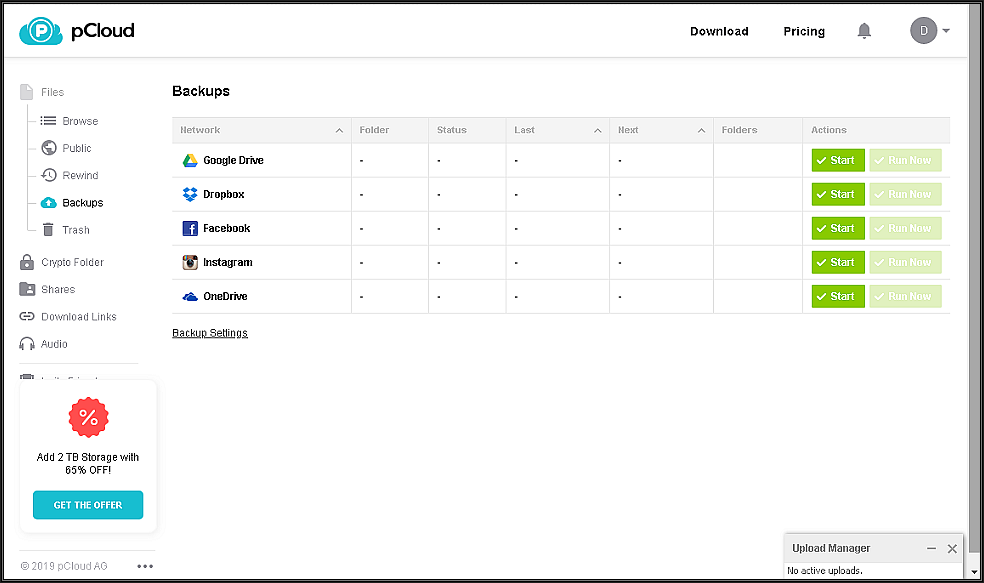Open Shares section
This screenshot has height=583, width=984.
click(x=58, y=289)
